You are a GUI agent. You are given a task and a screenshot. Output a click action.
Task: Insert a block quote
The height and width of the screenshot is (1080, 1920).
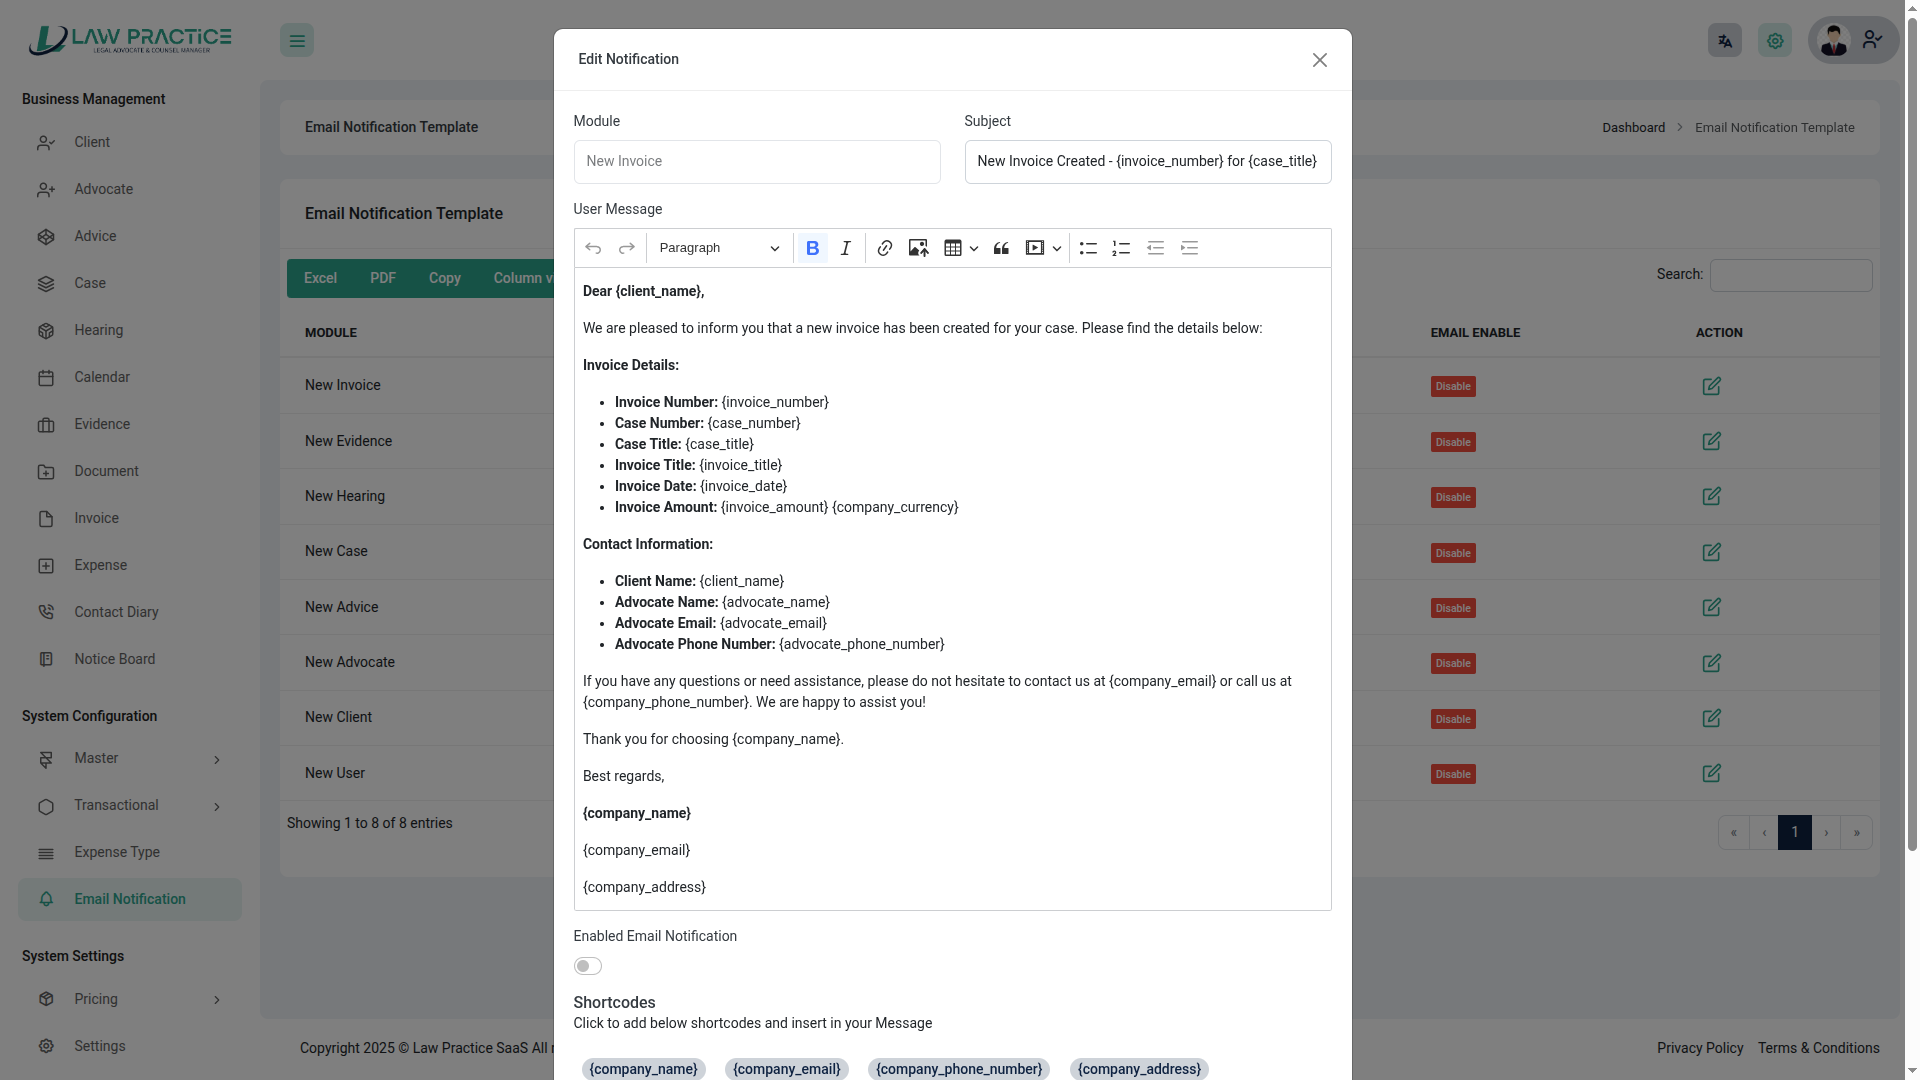pos(1001,248)
